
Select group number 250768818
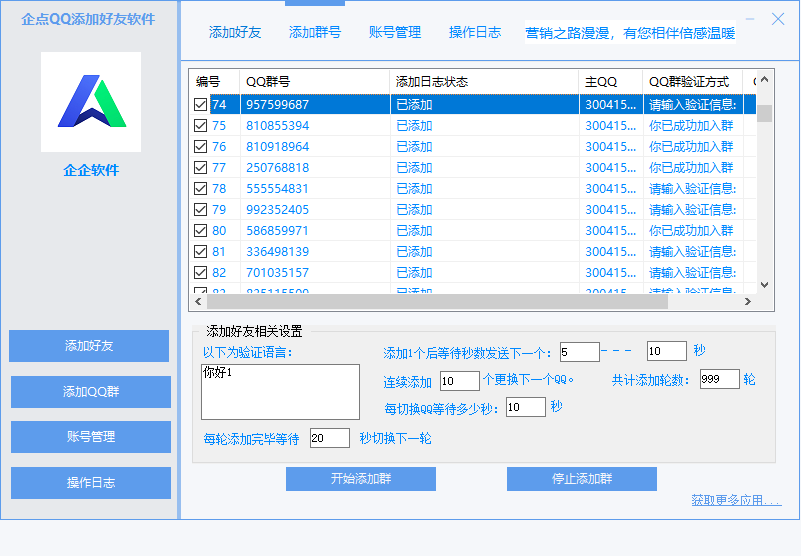[x=277, y=168]
